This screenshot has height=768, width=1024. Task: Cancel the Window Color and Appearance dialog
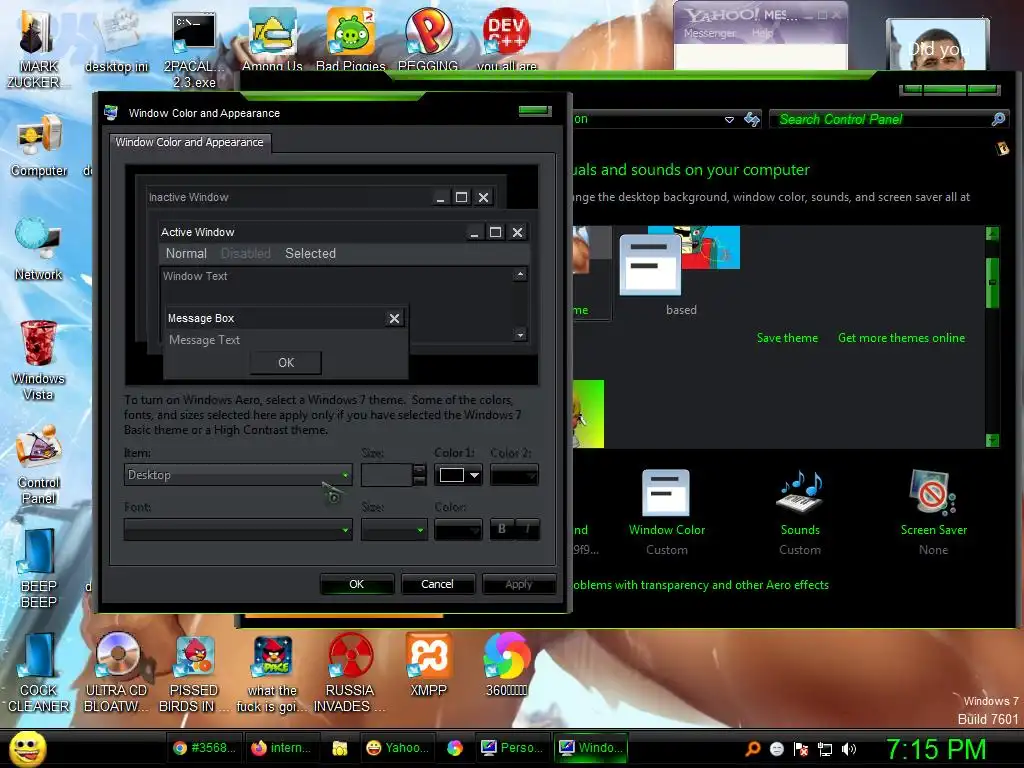(437, 584)
